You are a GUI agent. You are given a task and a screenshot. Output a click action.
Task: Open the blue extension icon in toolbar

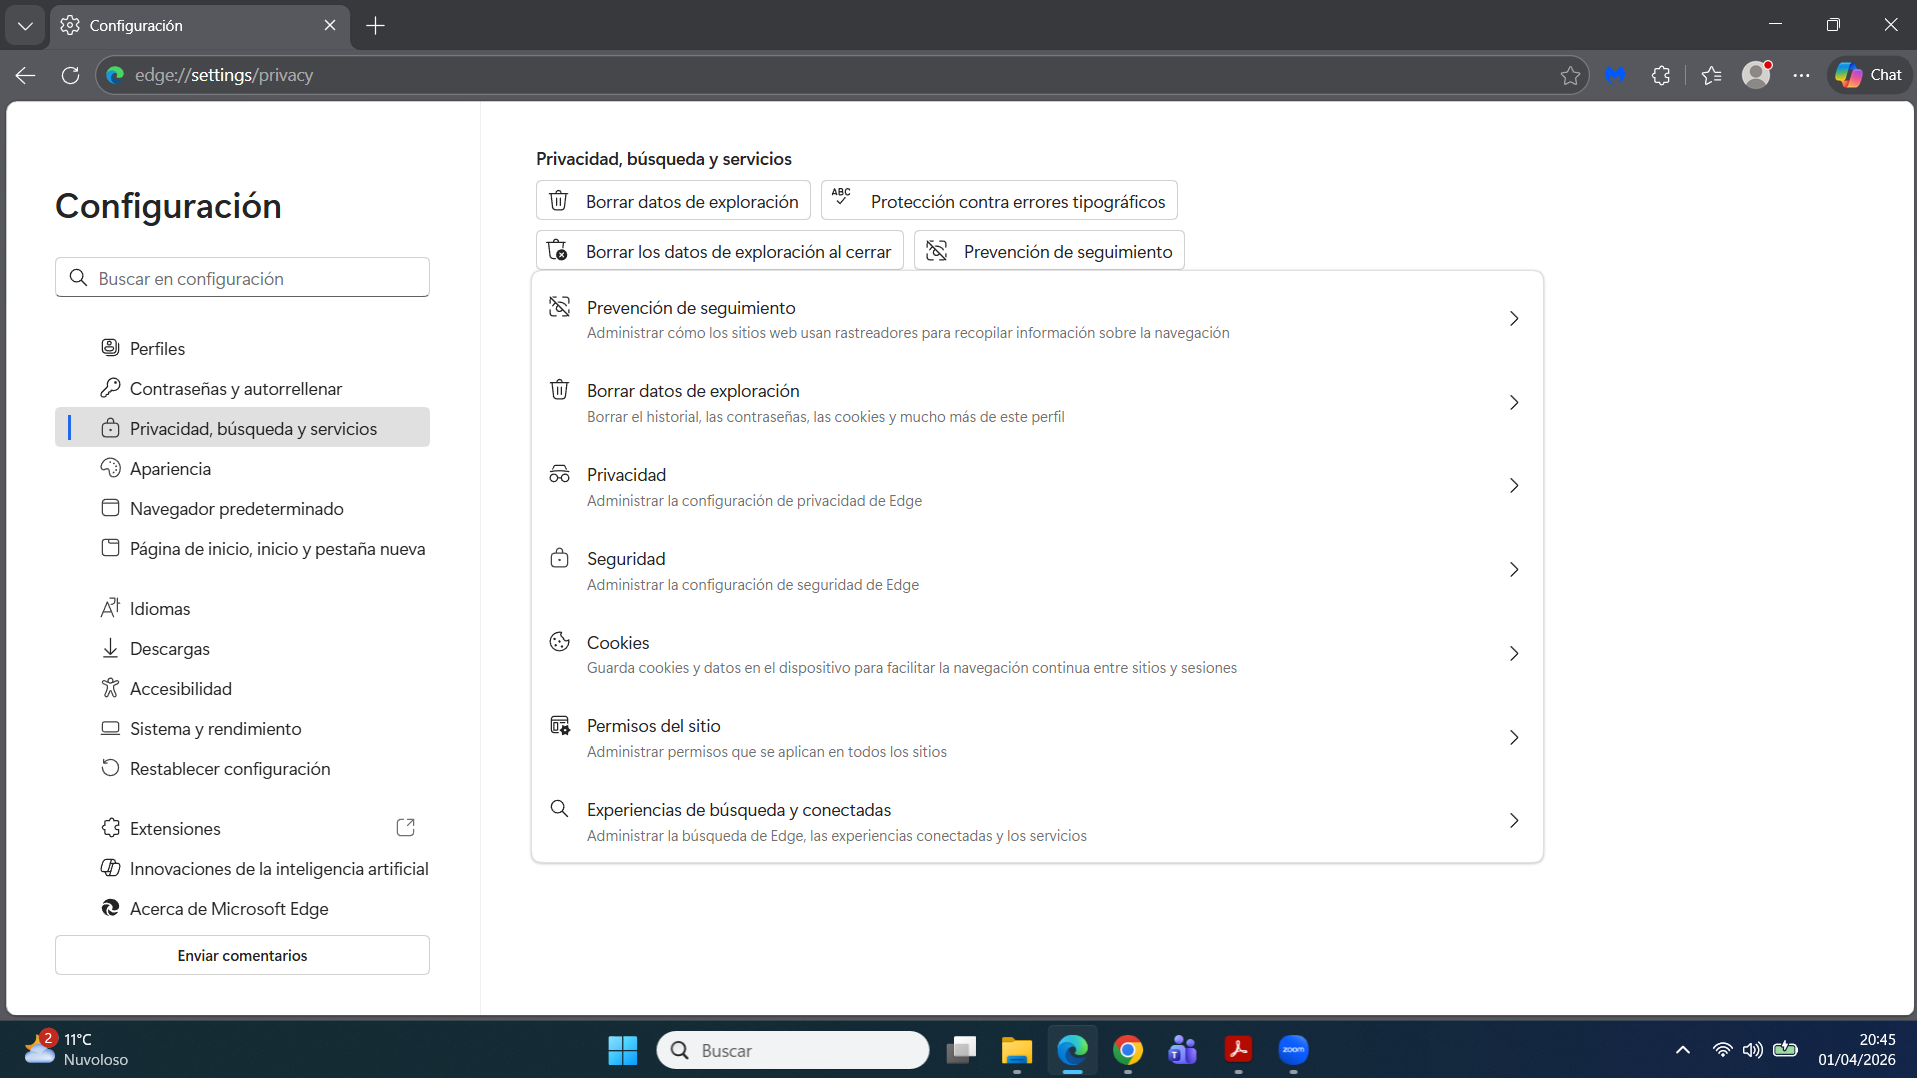(x=1615, y=75)
